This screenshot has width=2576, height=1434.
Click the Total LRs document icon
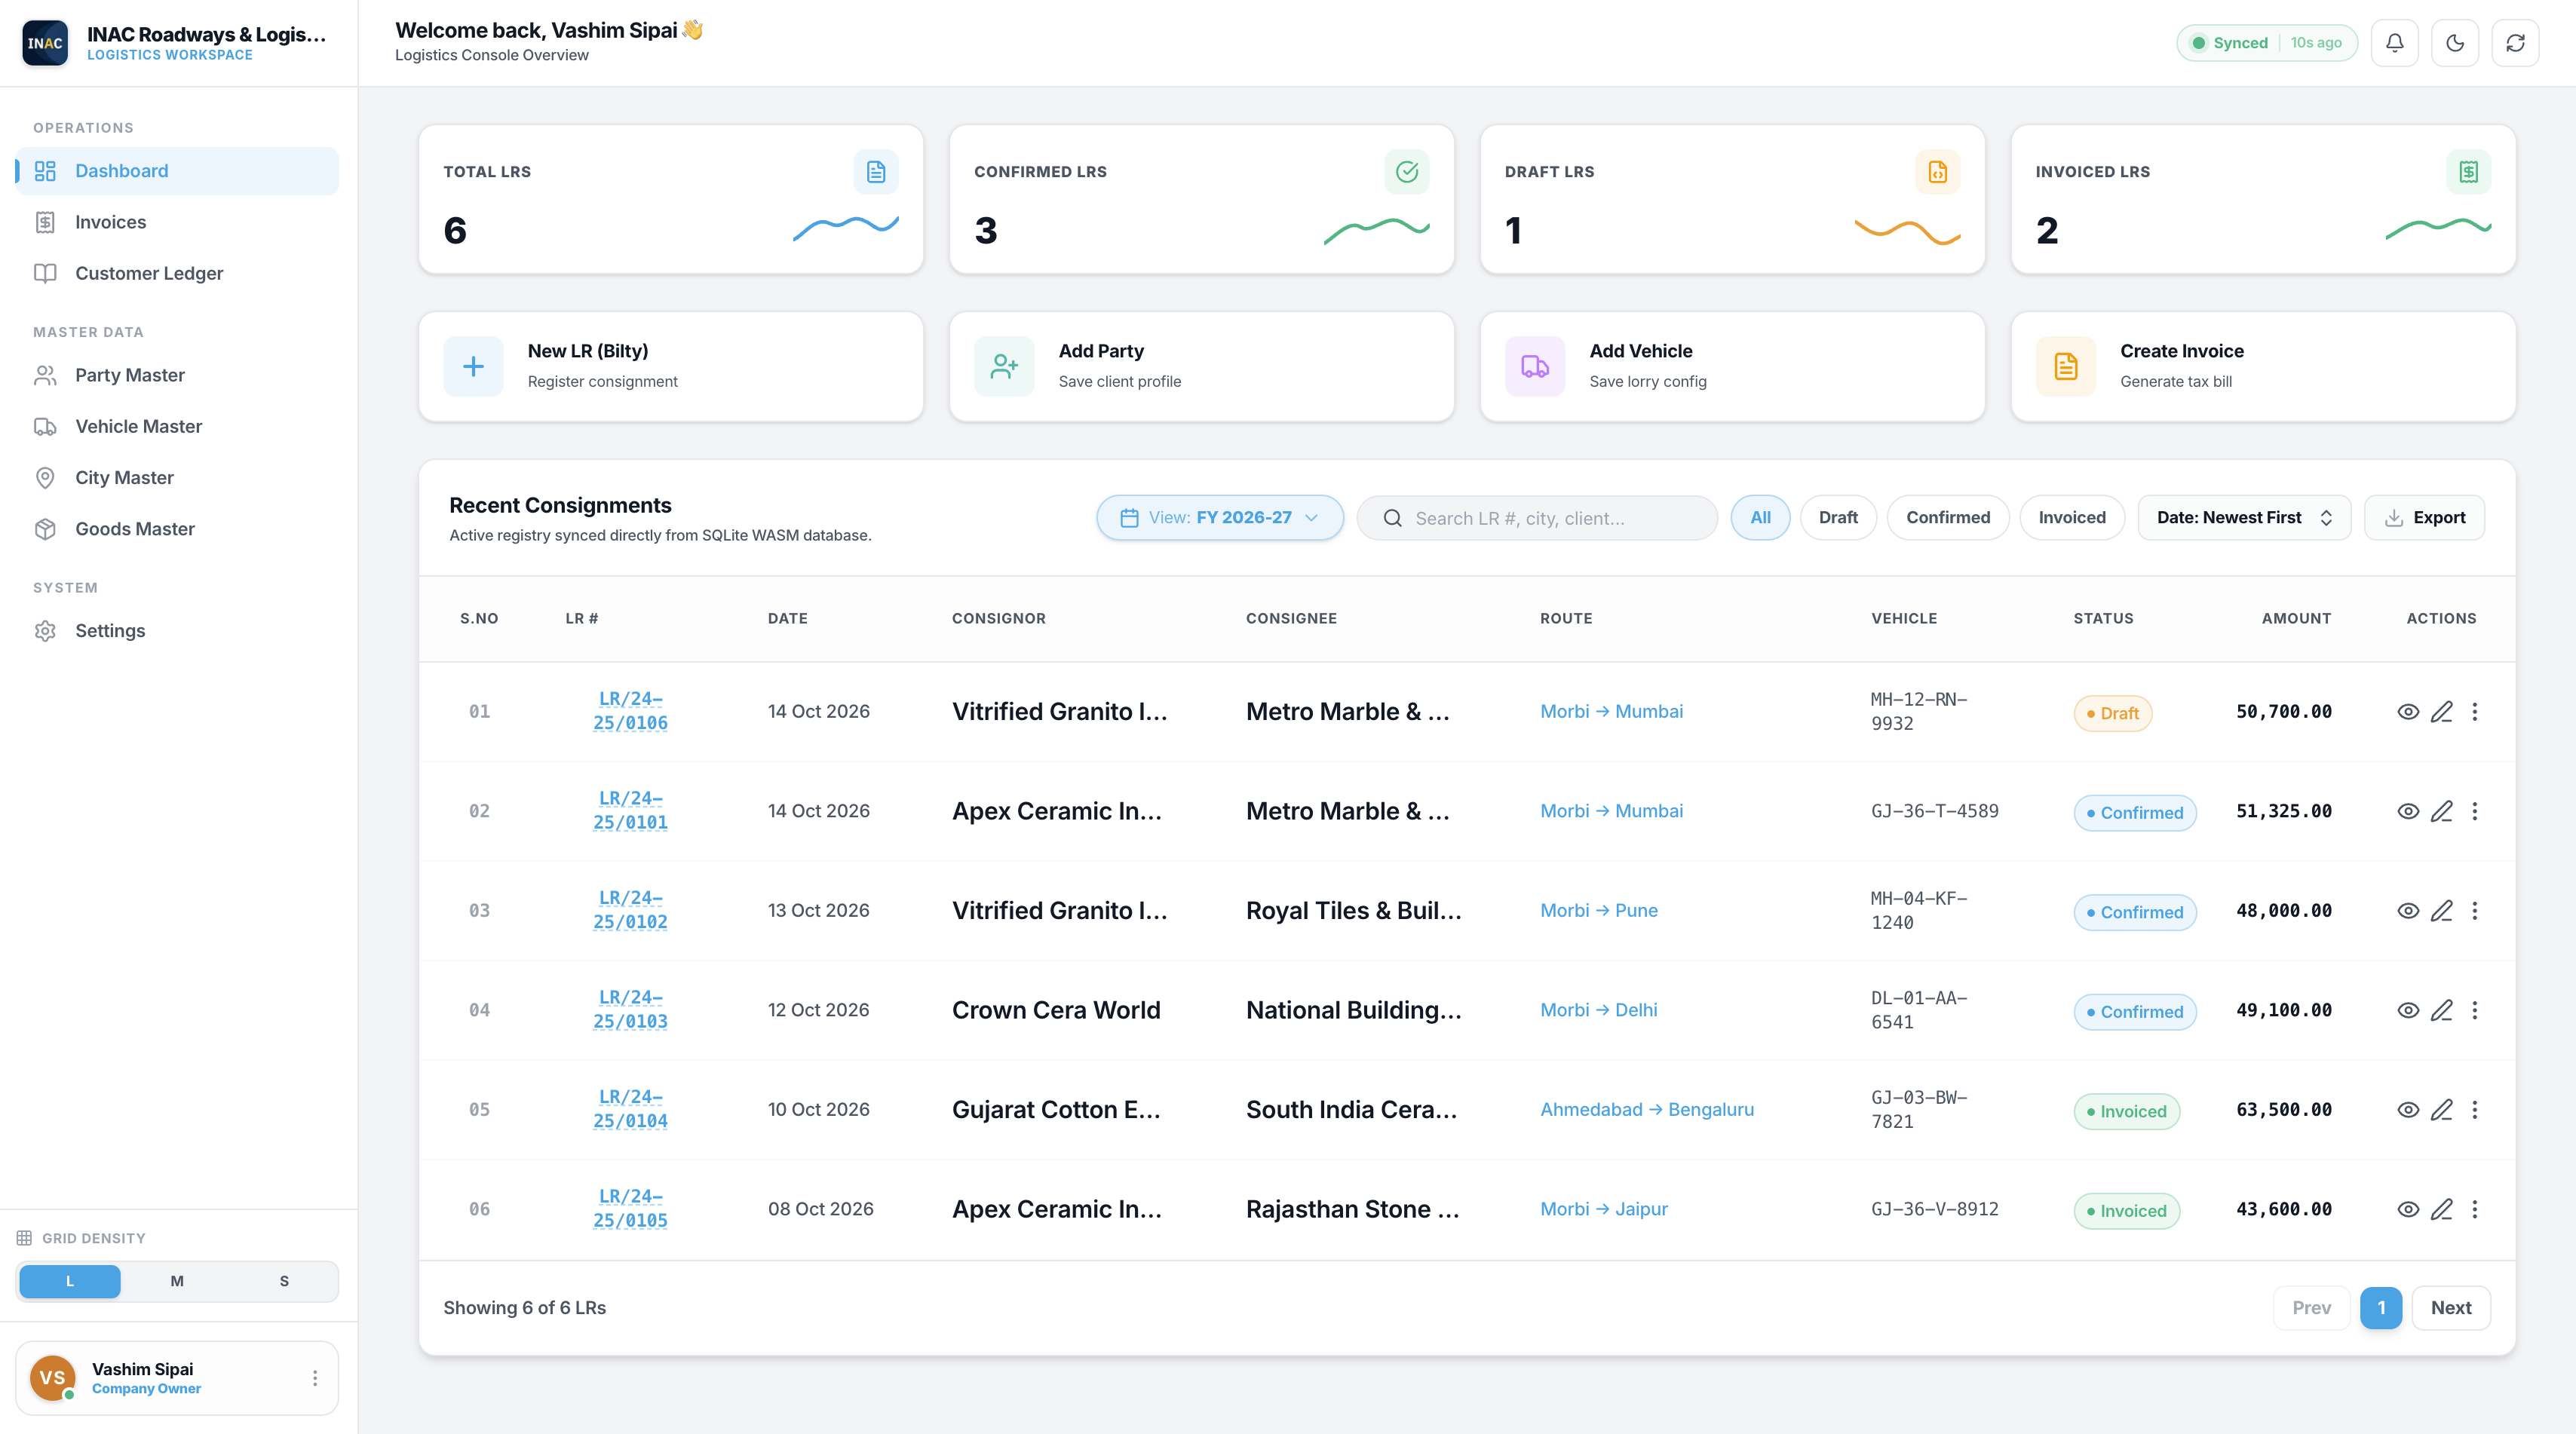tap(876, 172)
